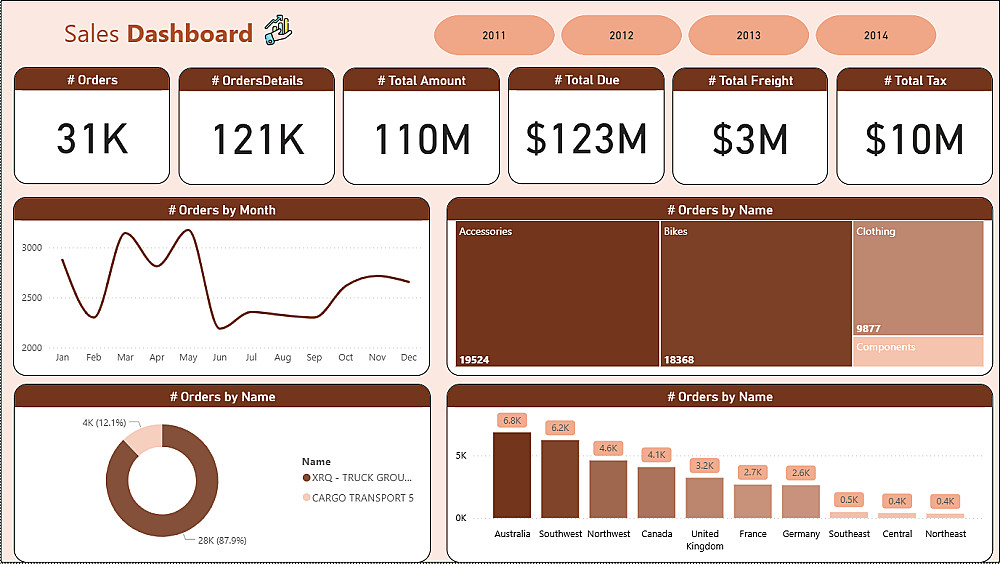The image size is (1000, 564).
Task: Filter dashboard by 2012 year button
Action: click(x=621, y=35)
